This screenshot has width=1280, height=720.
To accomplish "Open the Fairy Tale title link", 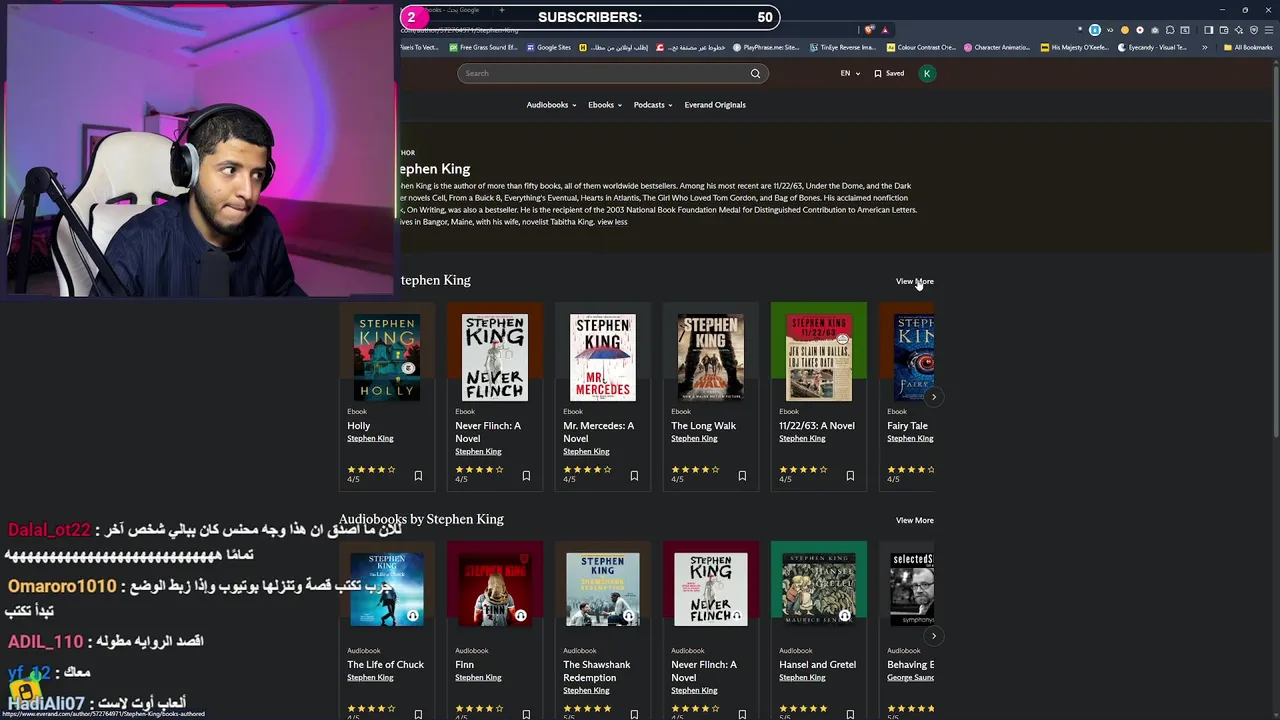I will 907,426.
